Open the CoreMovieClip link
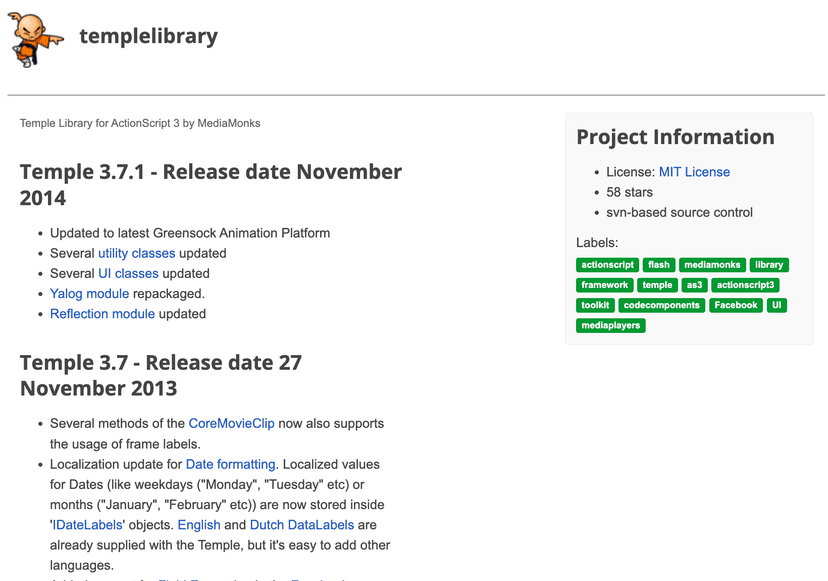828x581 pixels. click(x=231, y=423)
